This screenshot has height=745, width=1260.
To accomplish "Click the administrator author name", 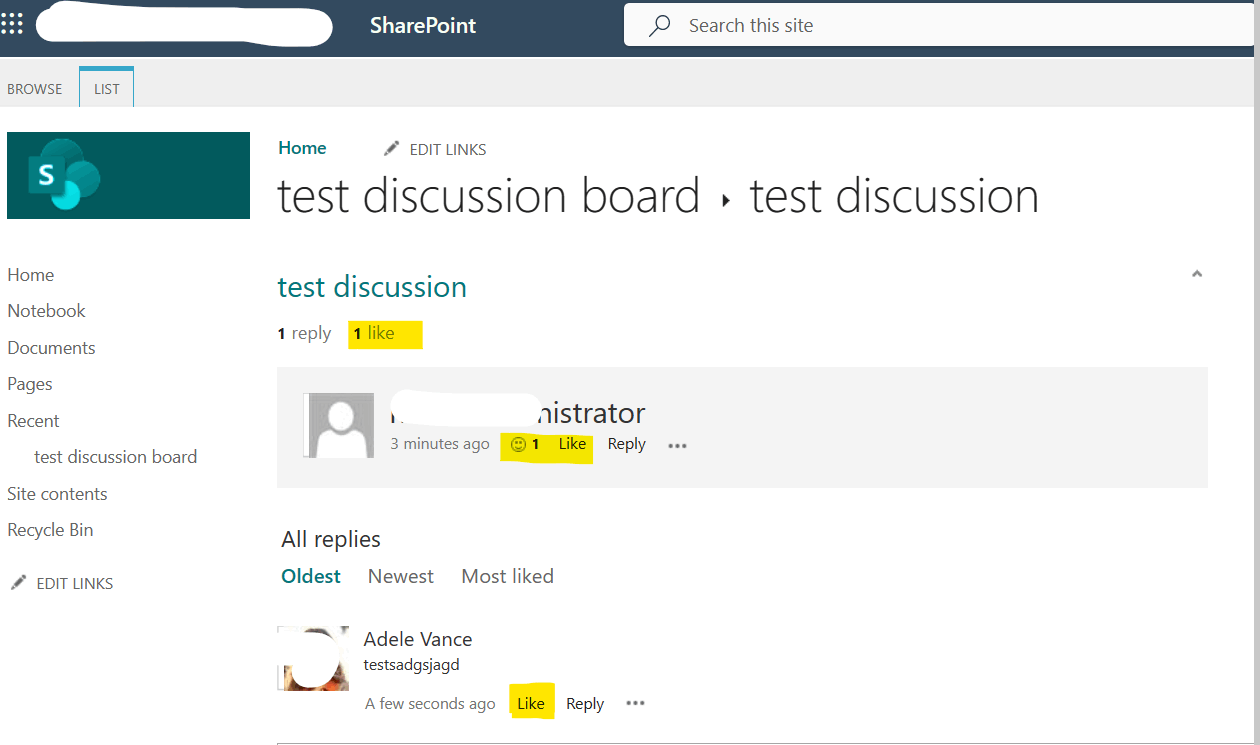I will [x=518, y=412].
